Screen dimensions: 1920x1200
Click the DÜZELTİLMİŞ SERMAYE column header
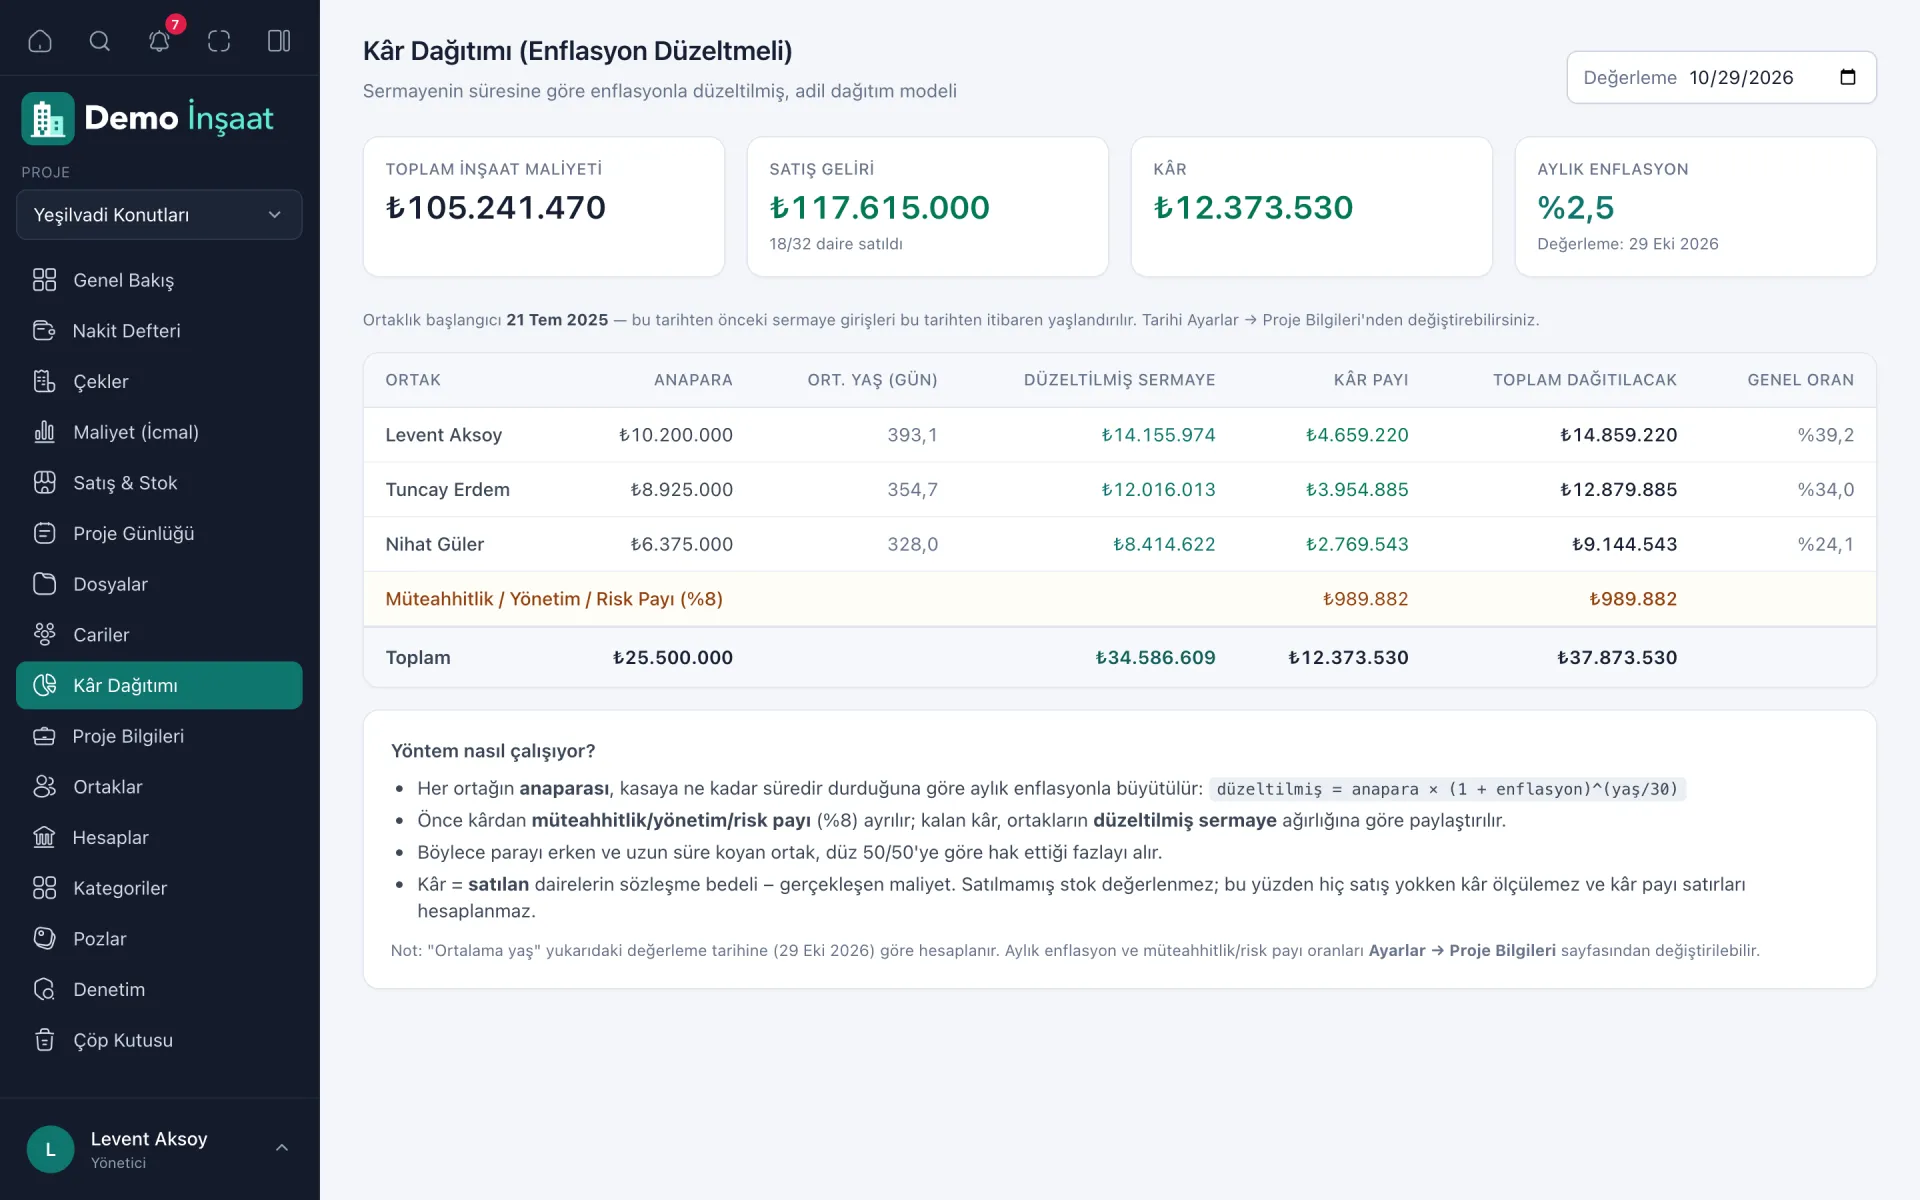pyautogui.click(x=1119, y=380)
